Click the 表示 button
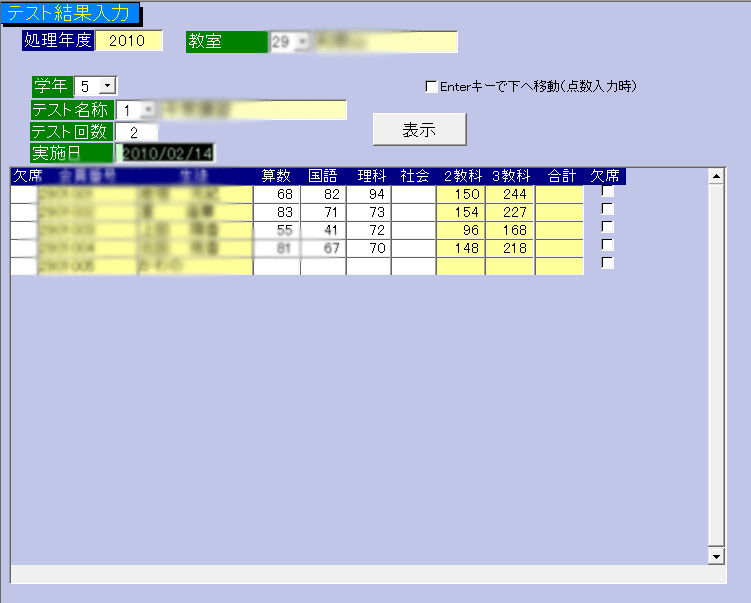 (419, 130)
